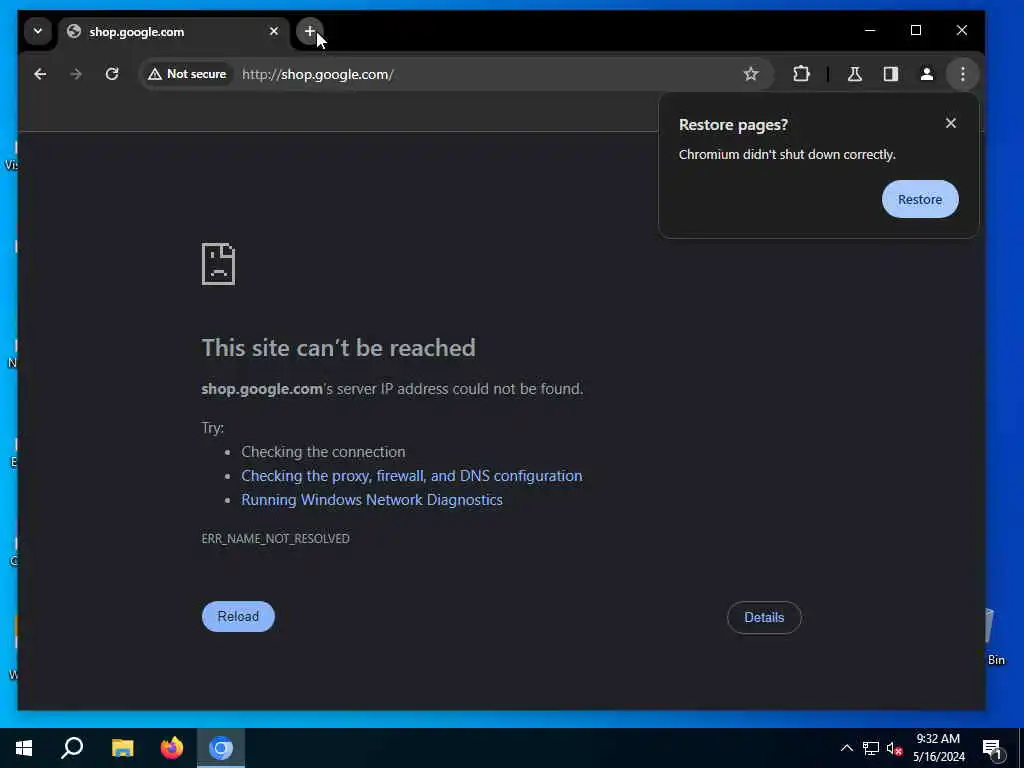Screen dimensions: 1024x768
Task: Open the Chromium three-dot menu
Action: click(963, 74)
